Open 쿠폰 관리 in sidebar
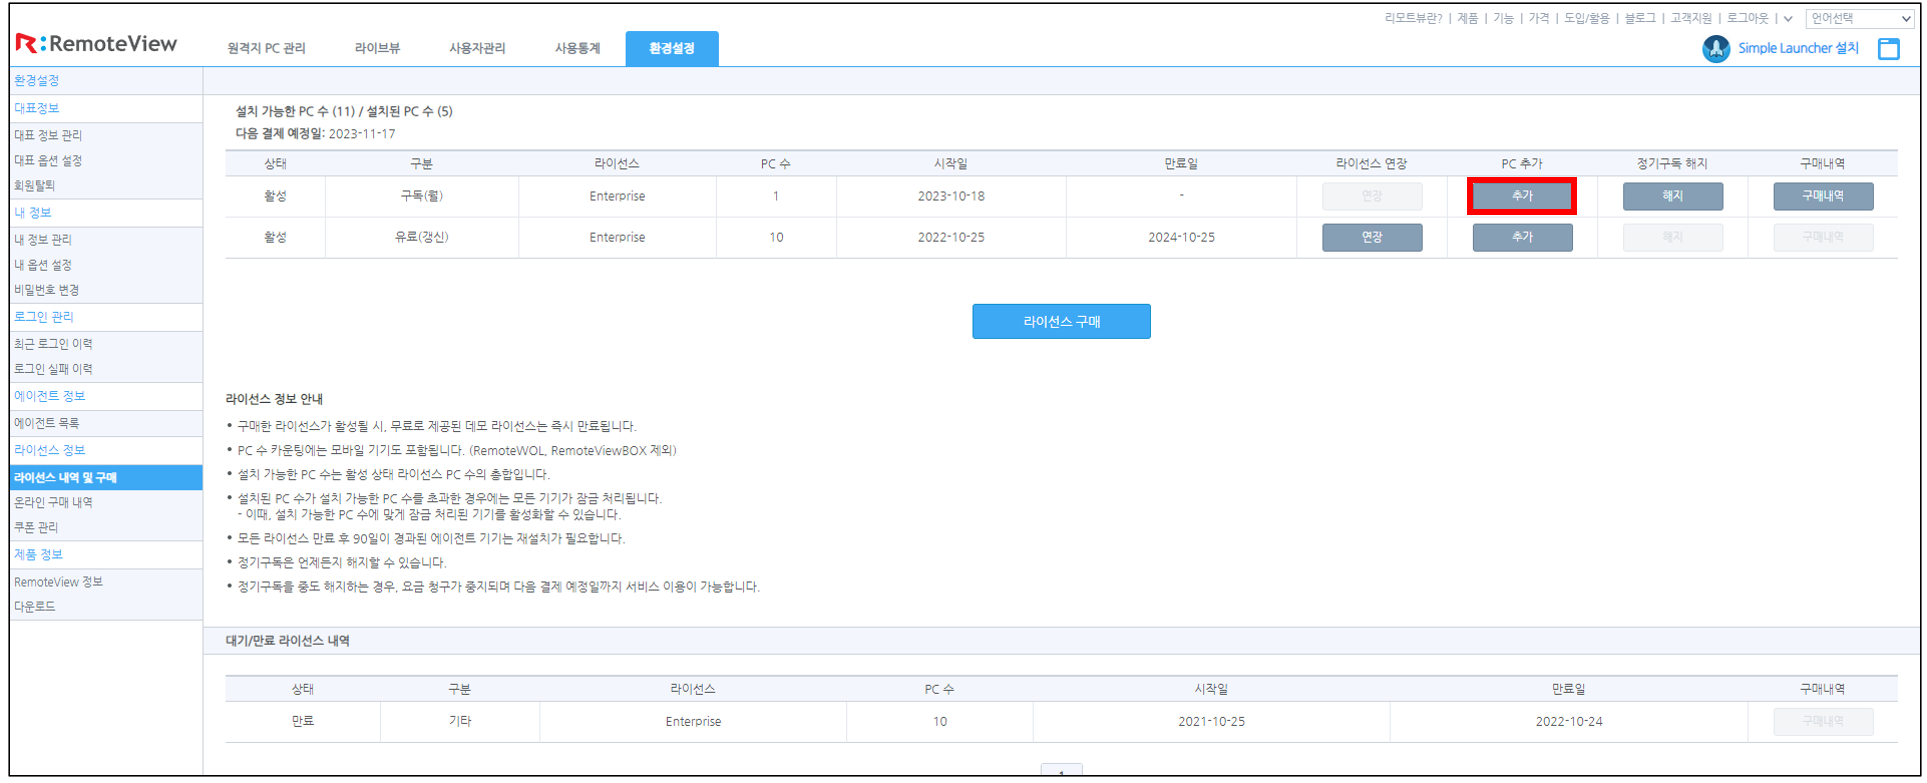 point(36,527)
